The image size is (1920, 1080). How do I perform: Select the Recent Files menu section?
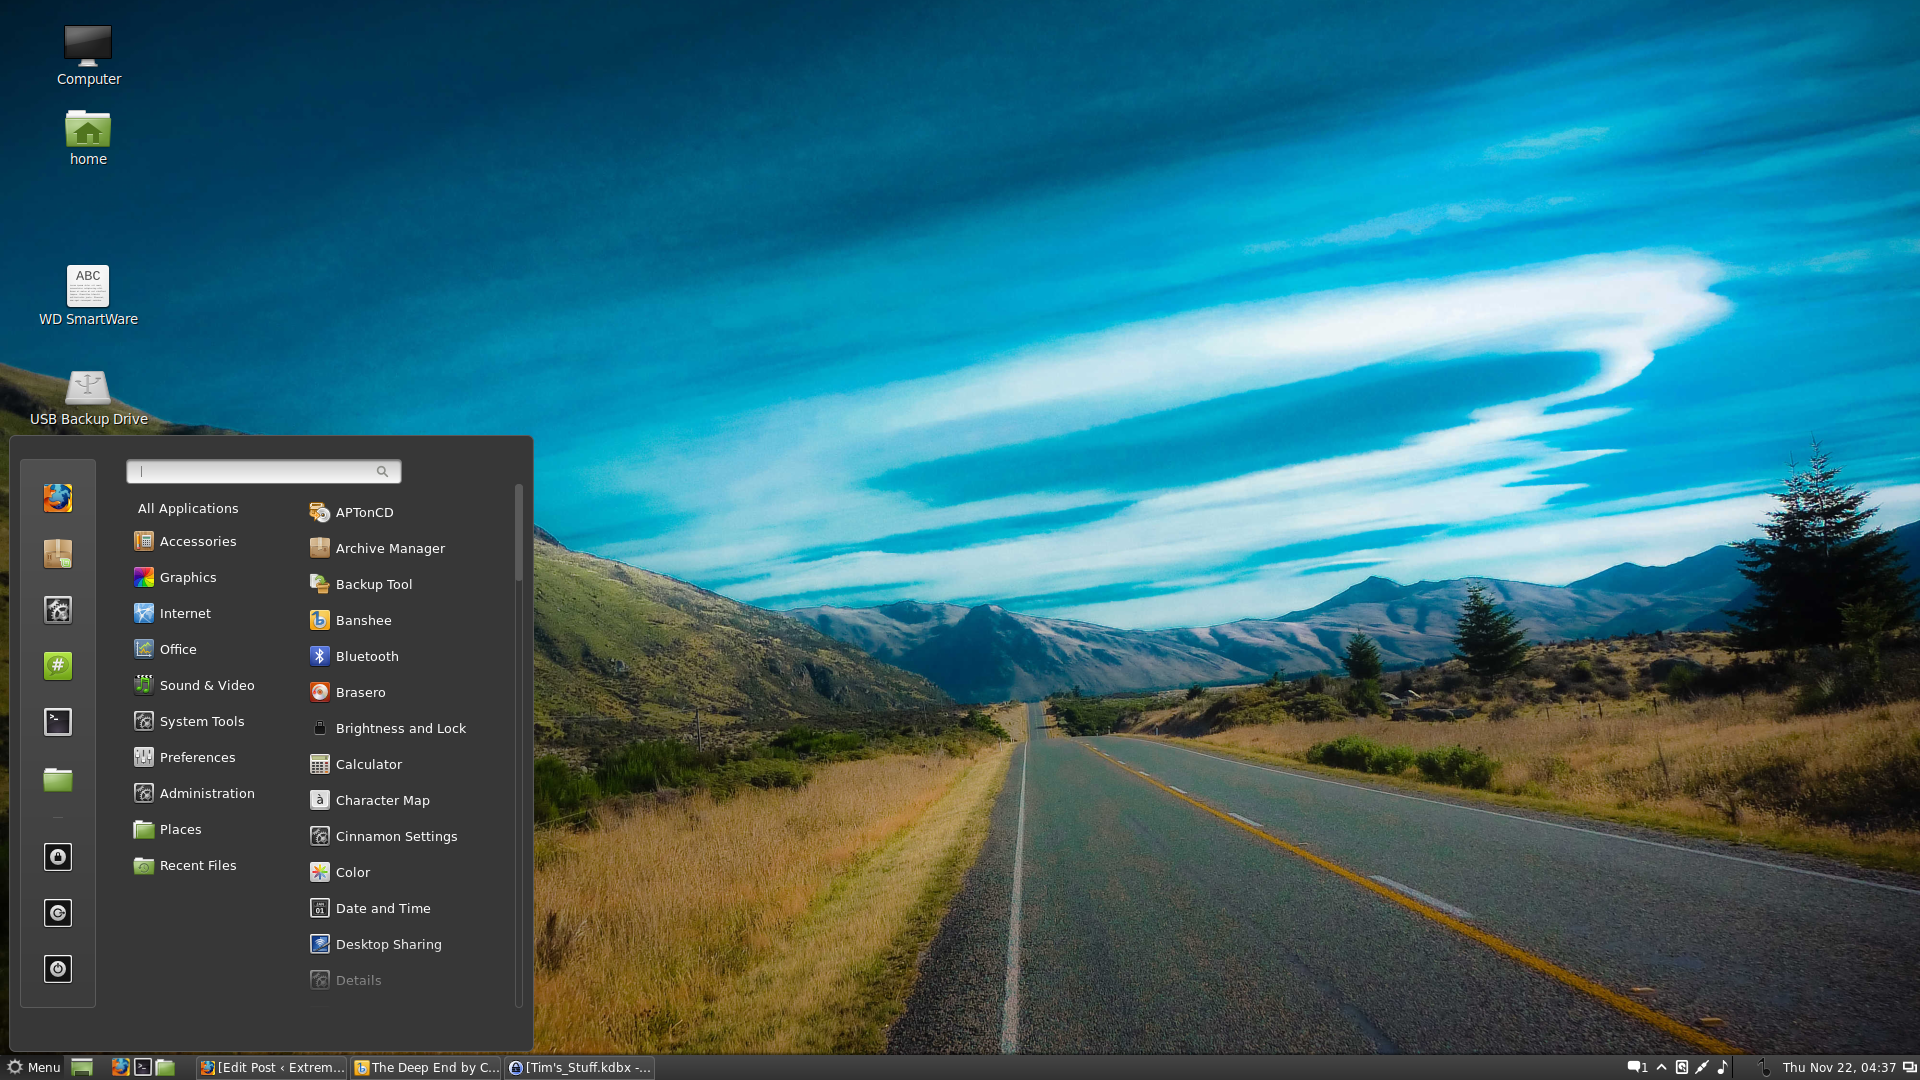pos(196,864)
